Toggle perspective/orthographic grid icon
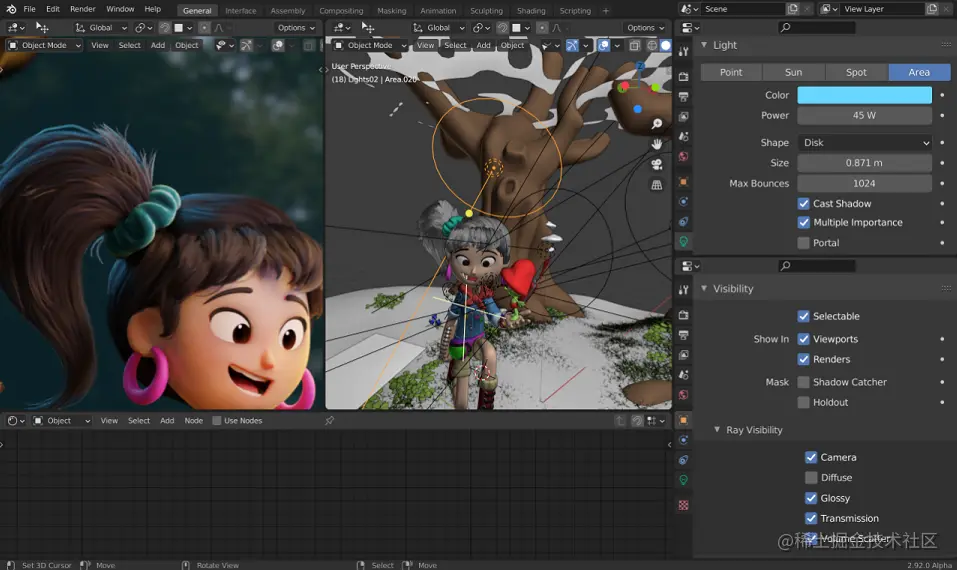Image resolution: width=957 pixels, height=570 pixels. [x=657, y=184]
